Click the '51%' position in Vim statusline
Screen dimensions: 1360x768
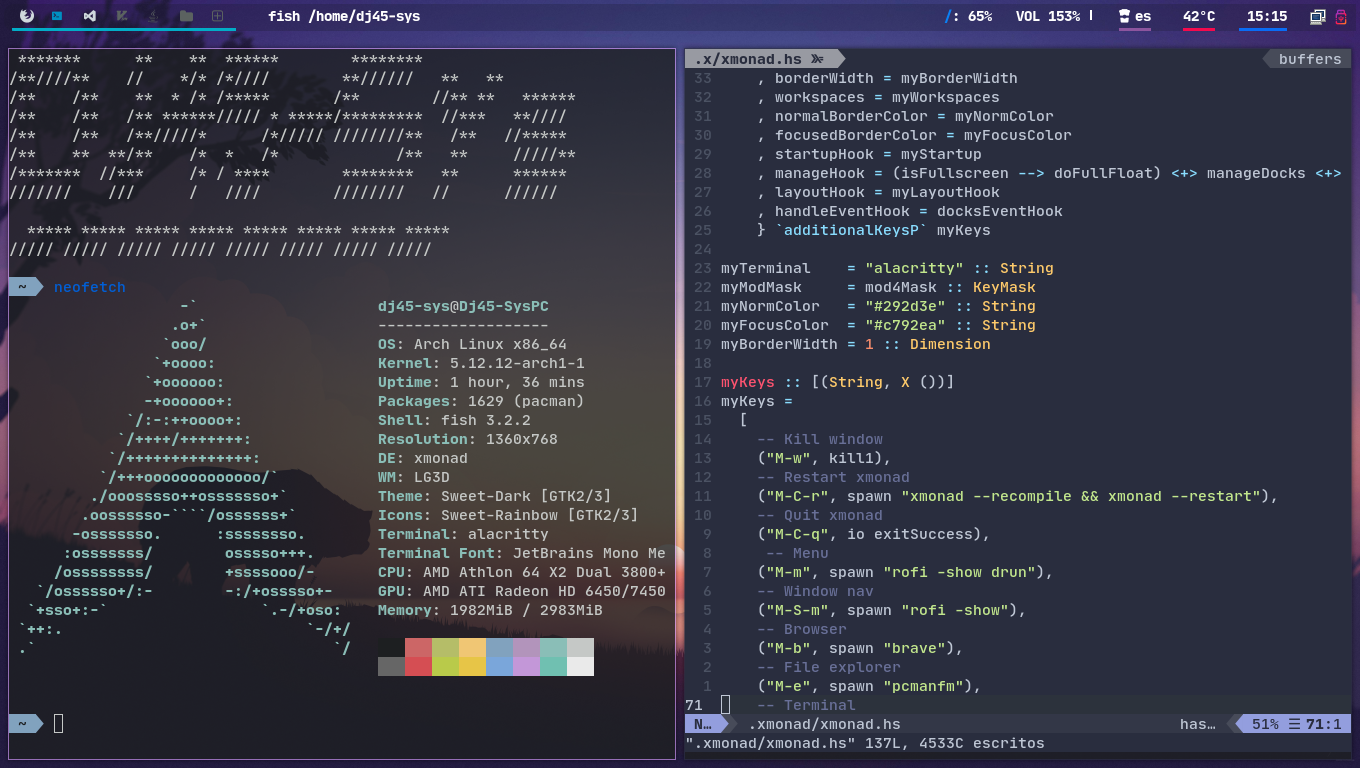(1265, 724)
